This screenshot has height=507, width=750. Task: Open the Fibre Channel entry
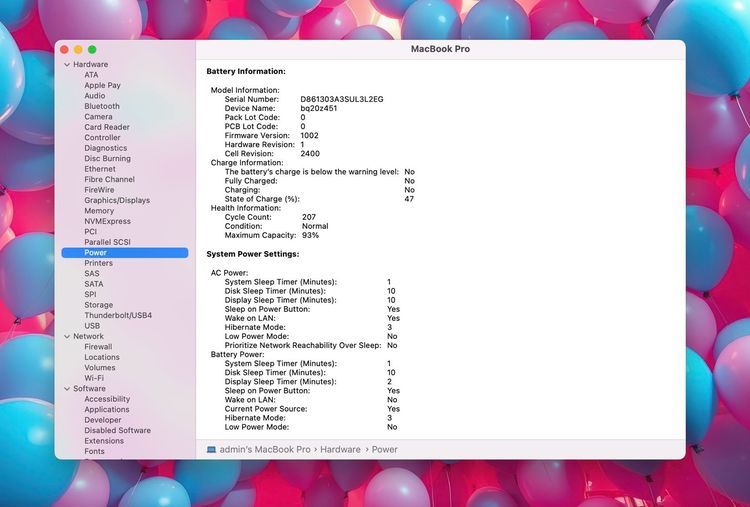tap(110, 179)
